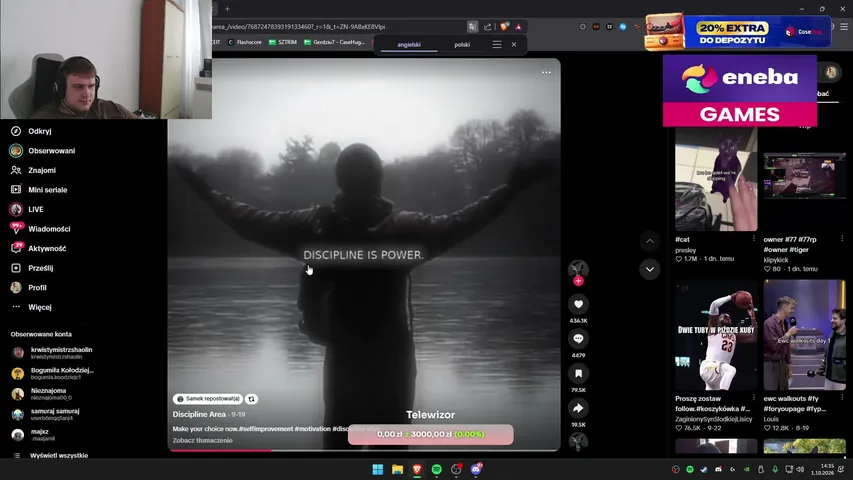Open Spotify from taskbar
Screen dimensions: 853x480
coord(436,469)
